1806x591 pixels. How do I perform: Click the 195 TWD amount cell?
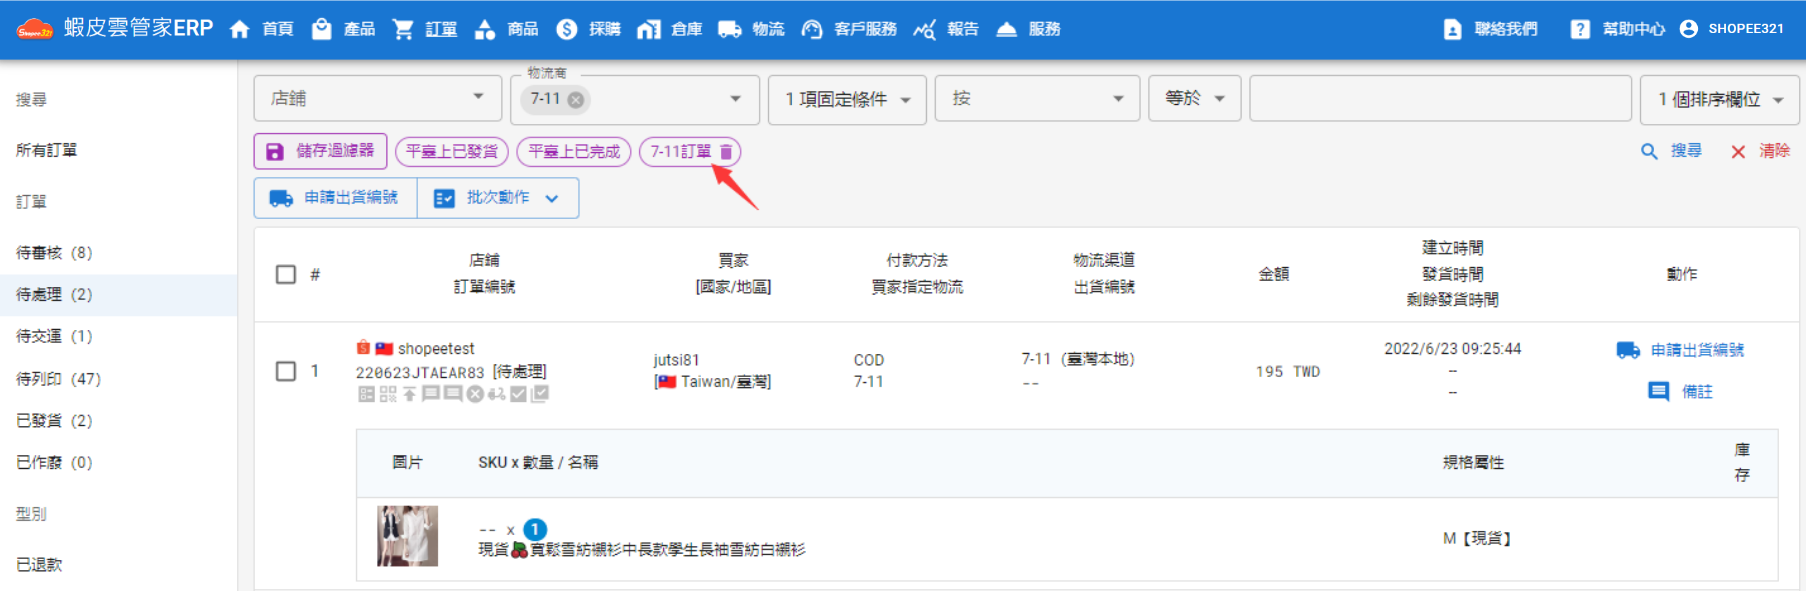coord(1288,371)
